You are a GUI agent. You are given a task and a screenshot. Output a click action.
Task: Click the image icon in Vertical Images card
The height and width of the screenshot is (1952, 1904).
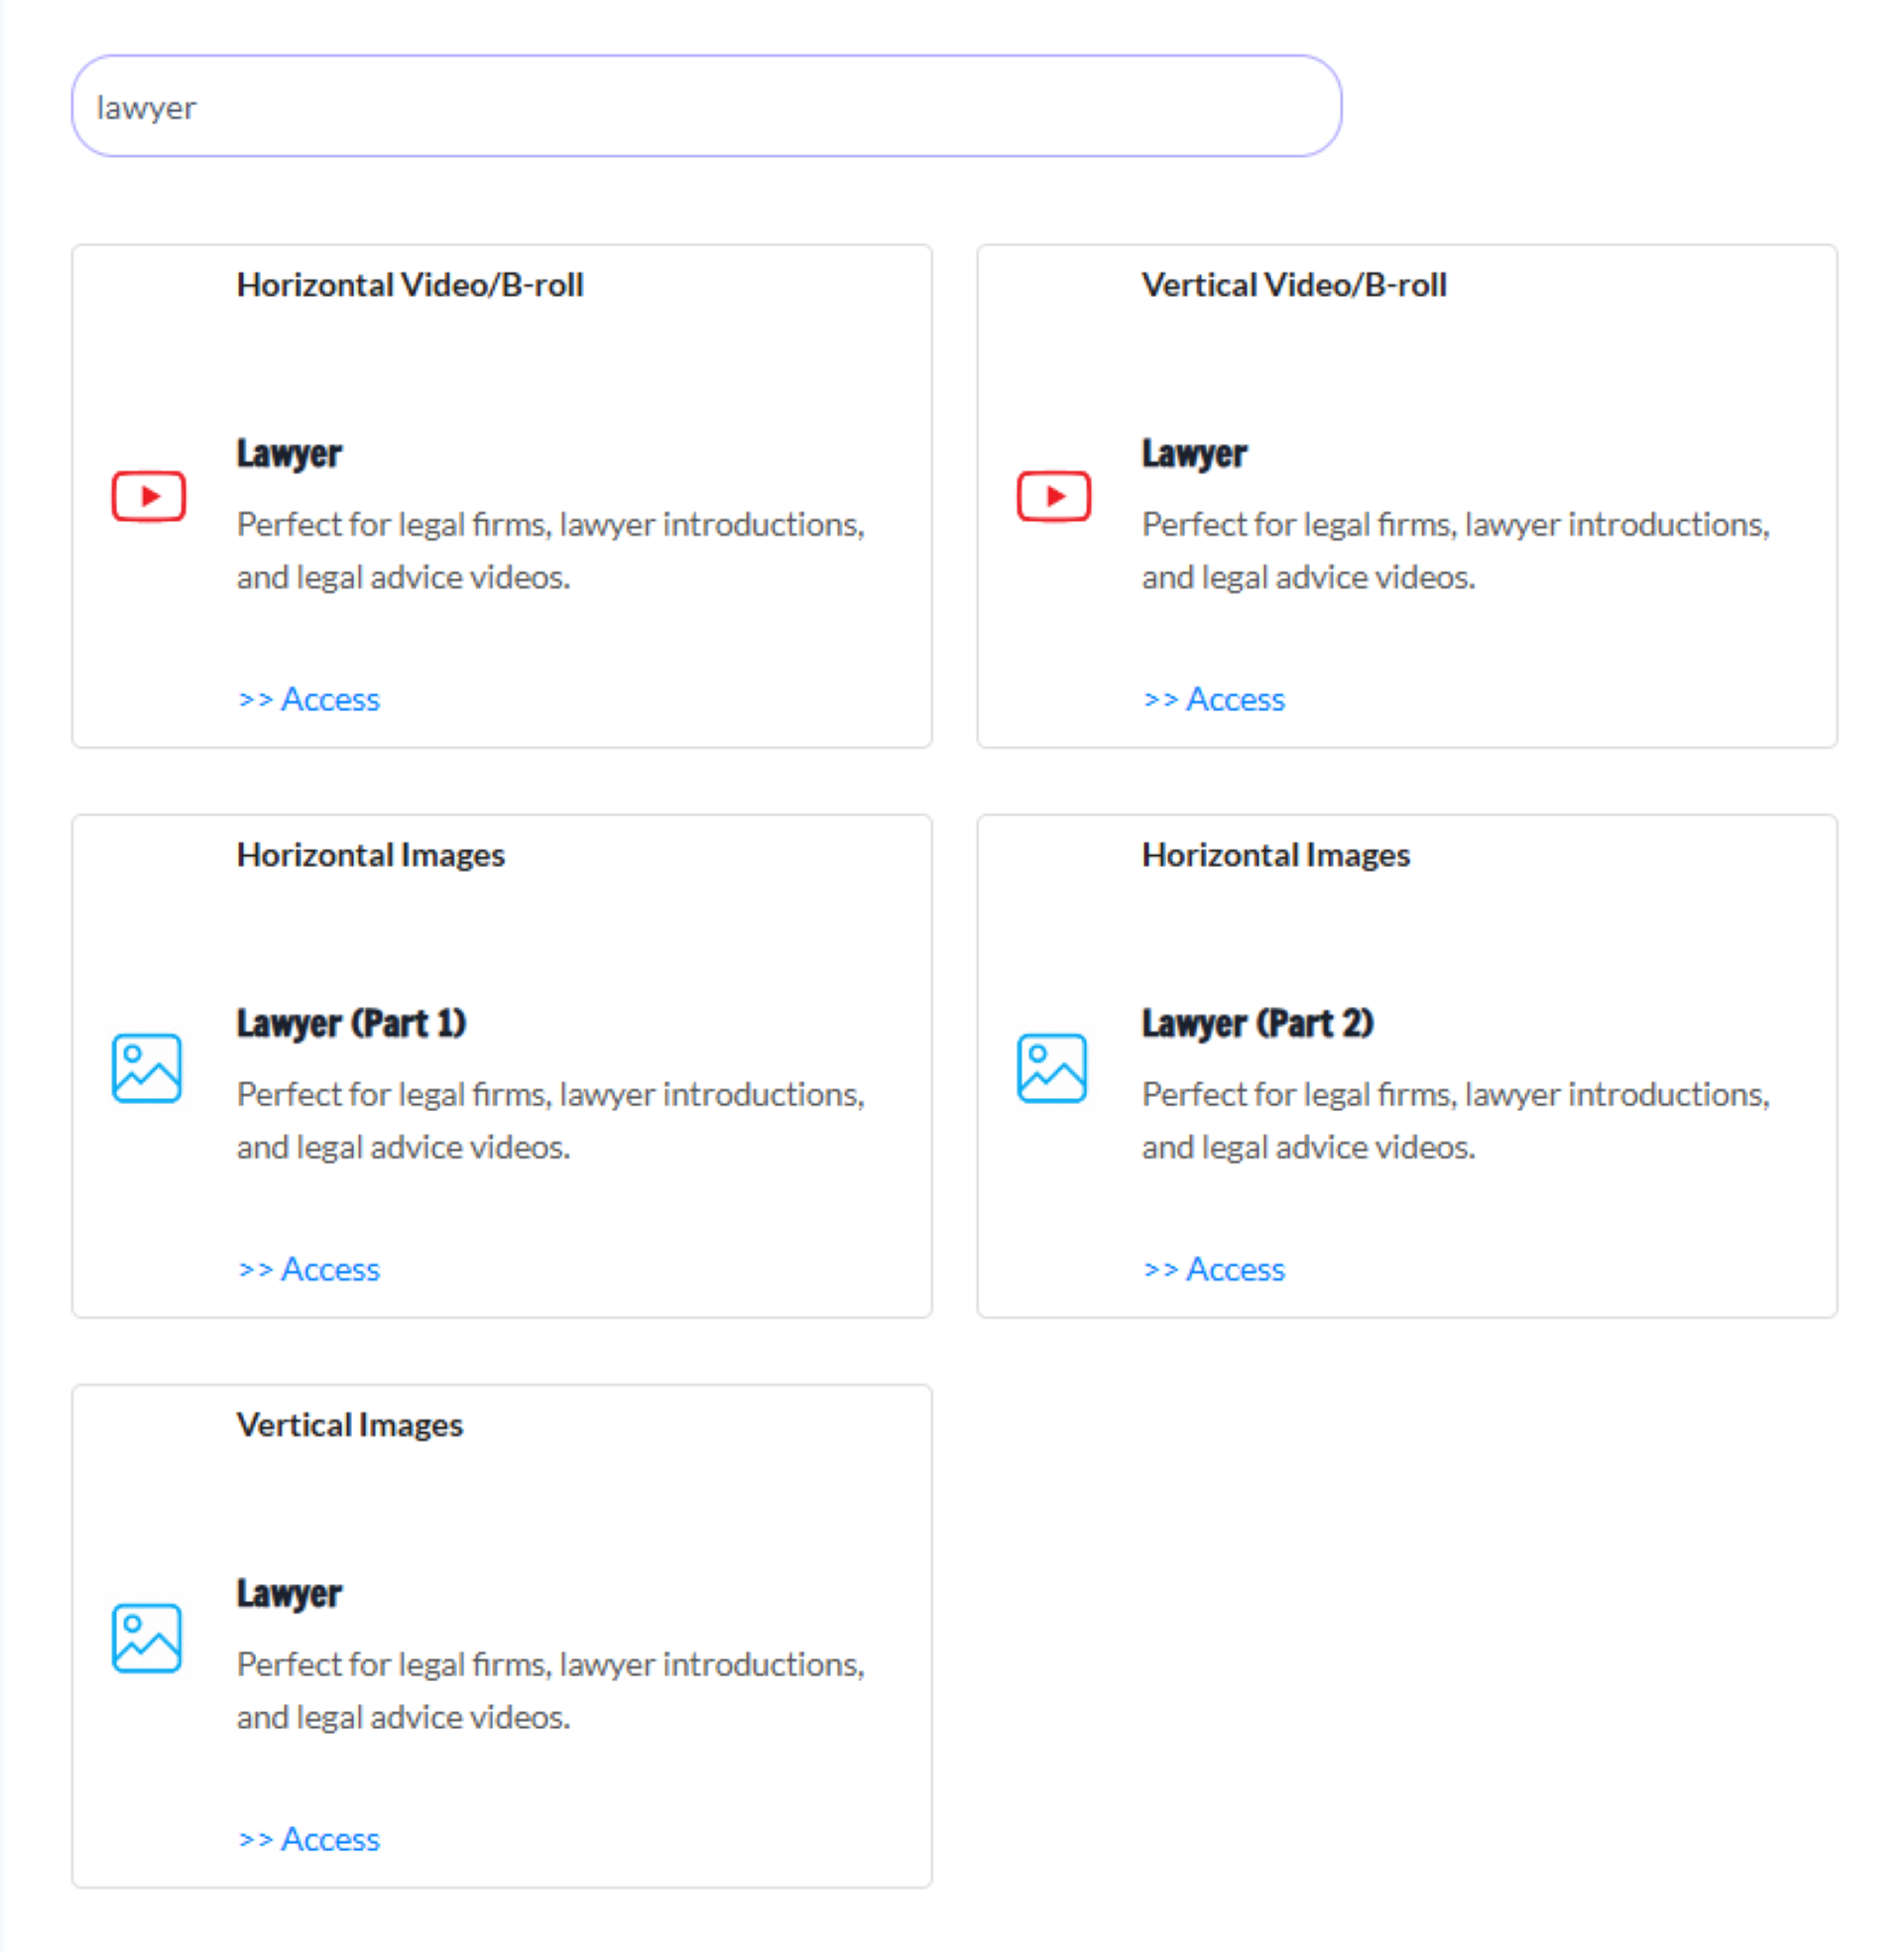pyautogui.click(x=147, y=1637)
